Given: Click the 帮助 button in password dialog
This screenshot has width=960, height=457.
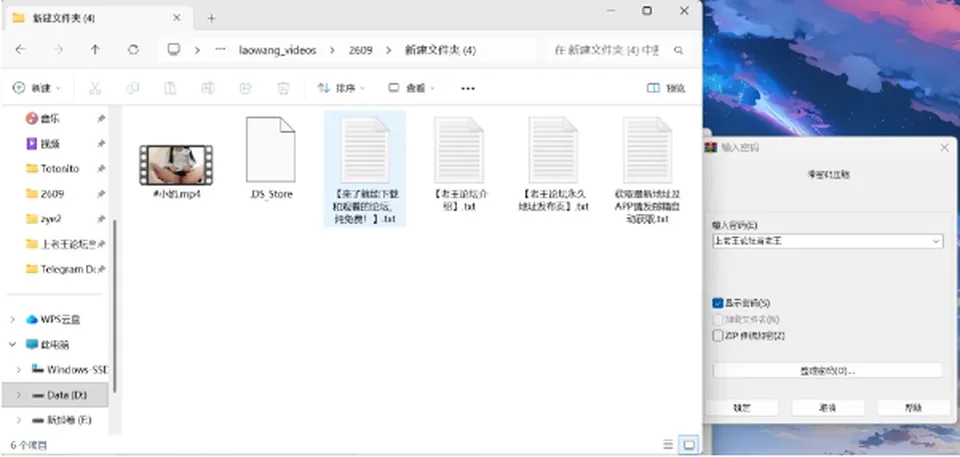Looking at the screenshot, I should (913, 407).
